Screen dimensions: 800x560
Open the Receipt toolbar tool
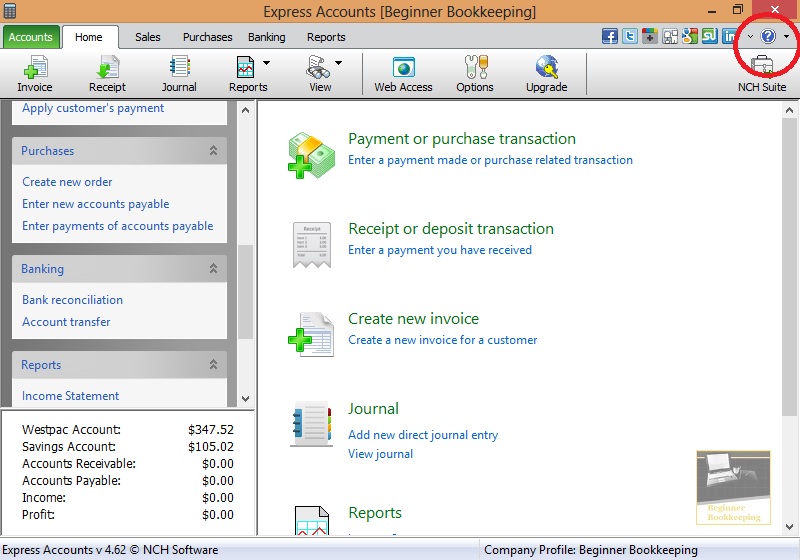click(x=107, y=67)
